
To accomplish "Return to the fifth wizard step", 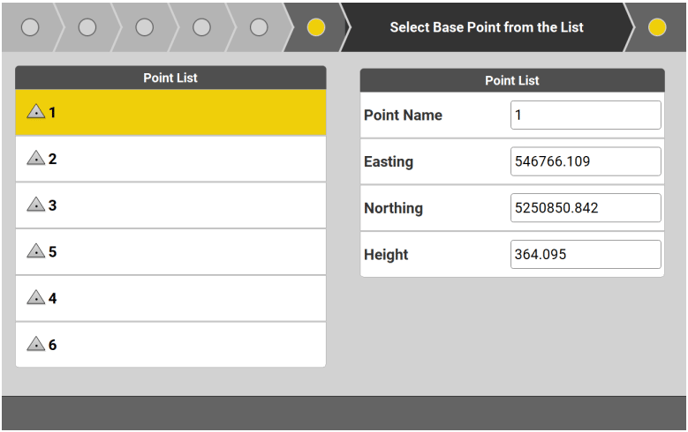I will [x=258, y=28].
